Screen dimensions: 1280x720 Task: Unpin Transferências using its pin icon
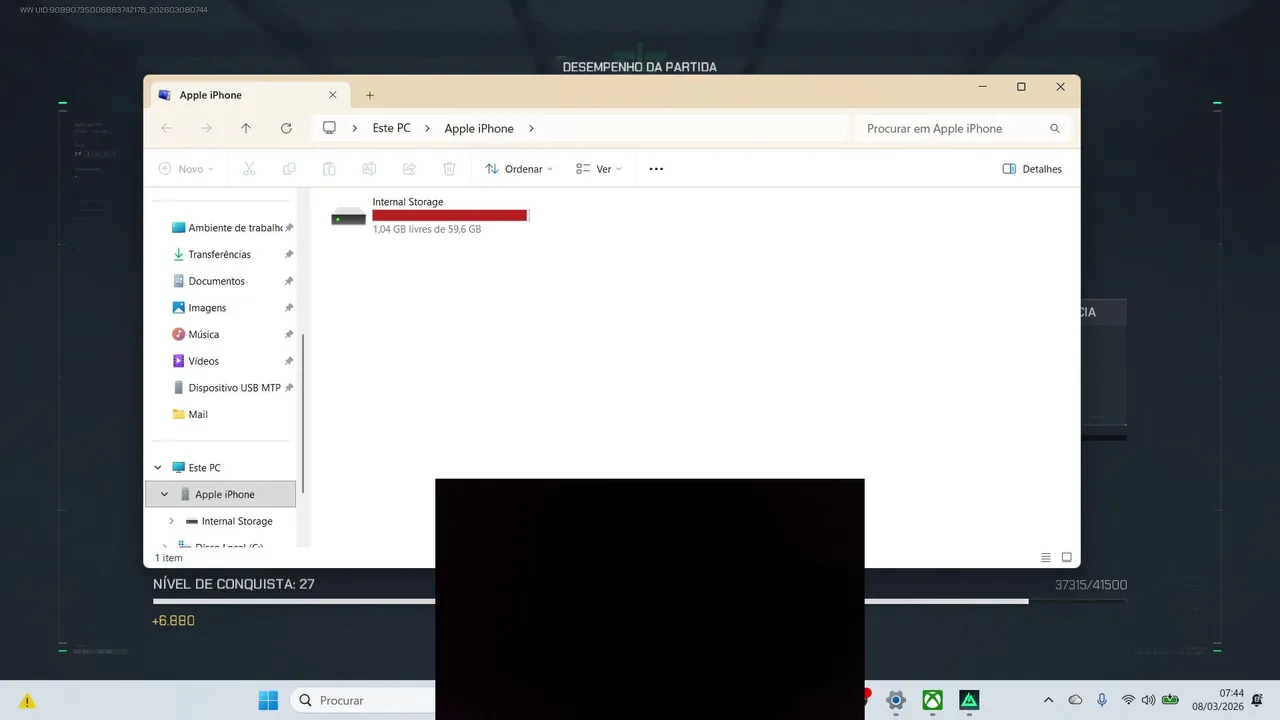[289, 254]
